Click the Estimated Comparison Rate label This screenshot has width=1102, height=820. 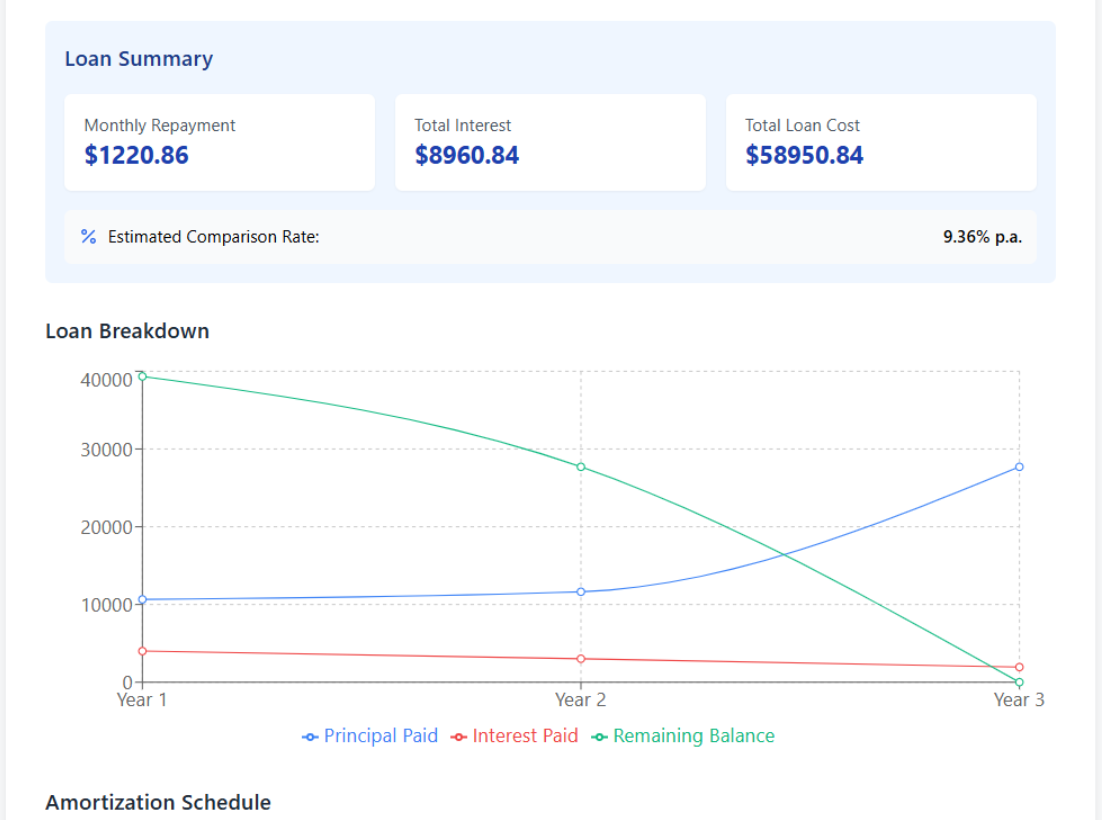(x=214, y=237)
